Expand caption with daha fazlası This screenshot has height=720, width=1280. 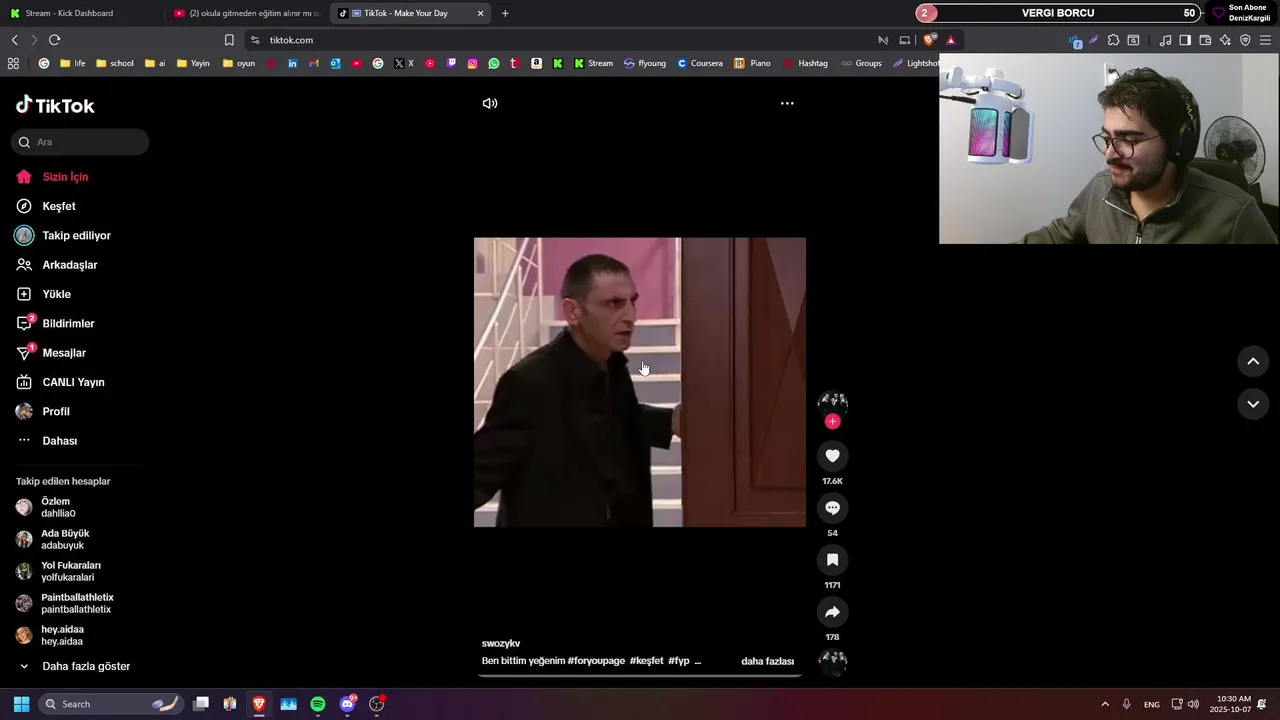[767, 661]
